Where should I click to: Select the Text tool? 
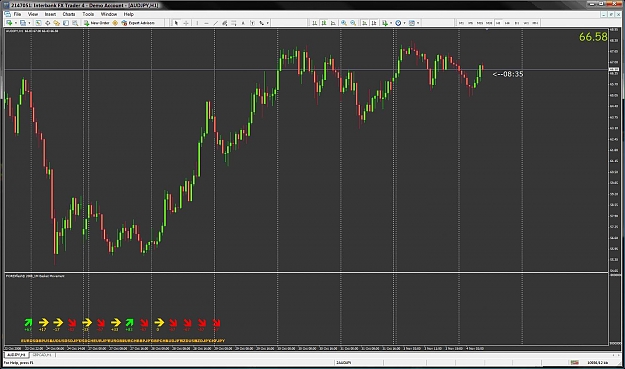pos(243,23)
